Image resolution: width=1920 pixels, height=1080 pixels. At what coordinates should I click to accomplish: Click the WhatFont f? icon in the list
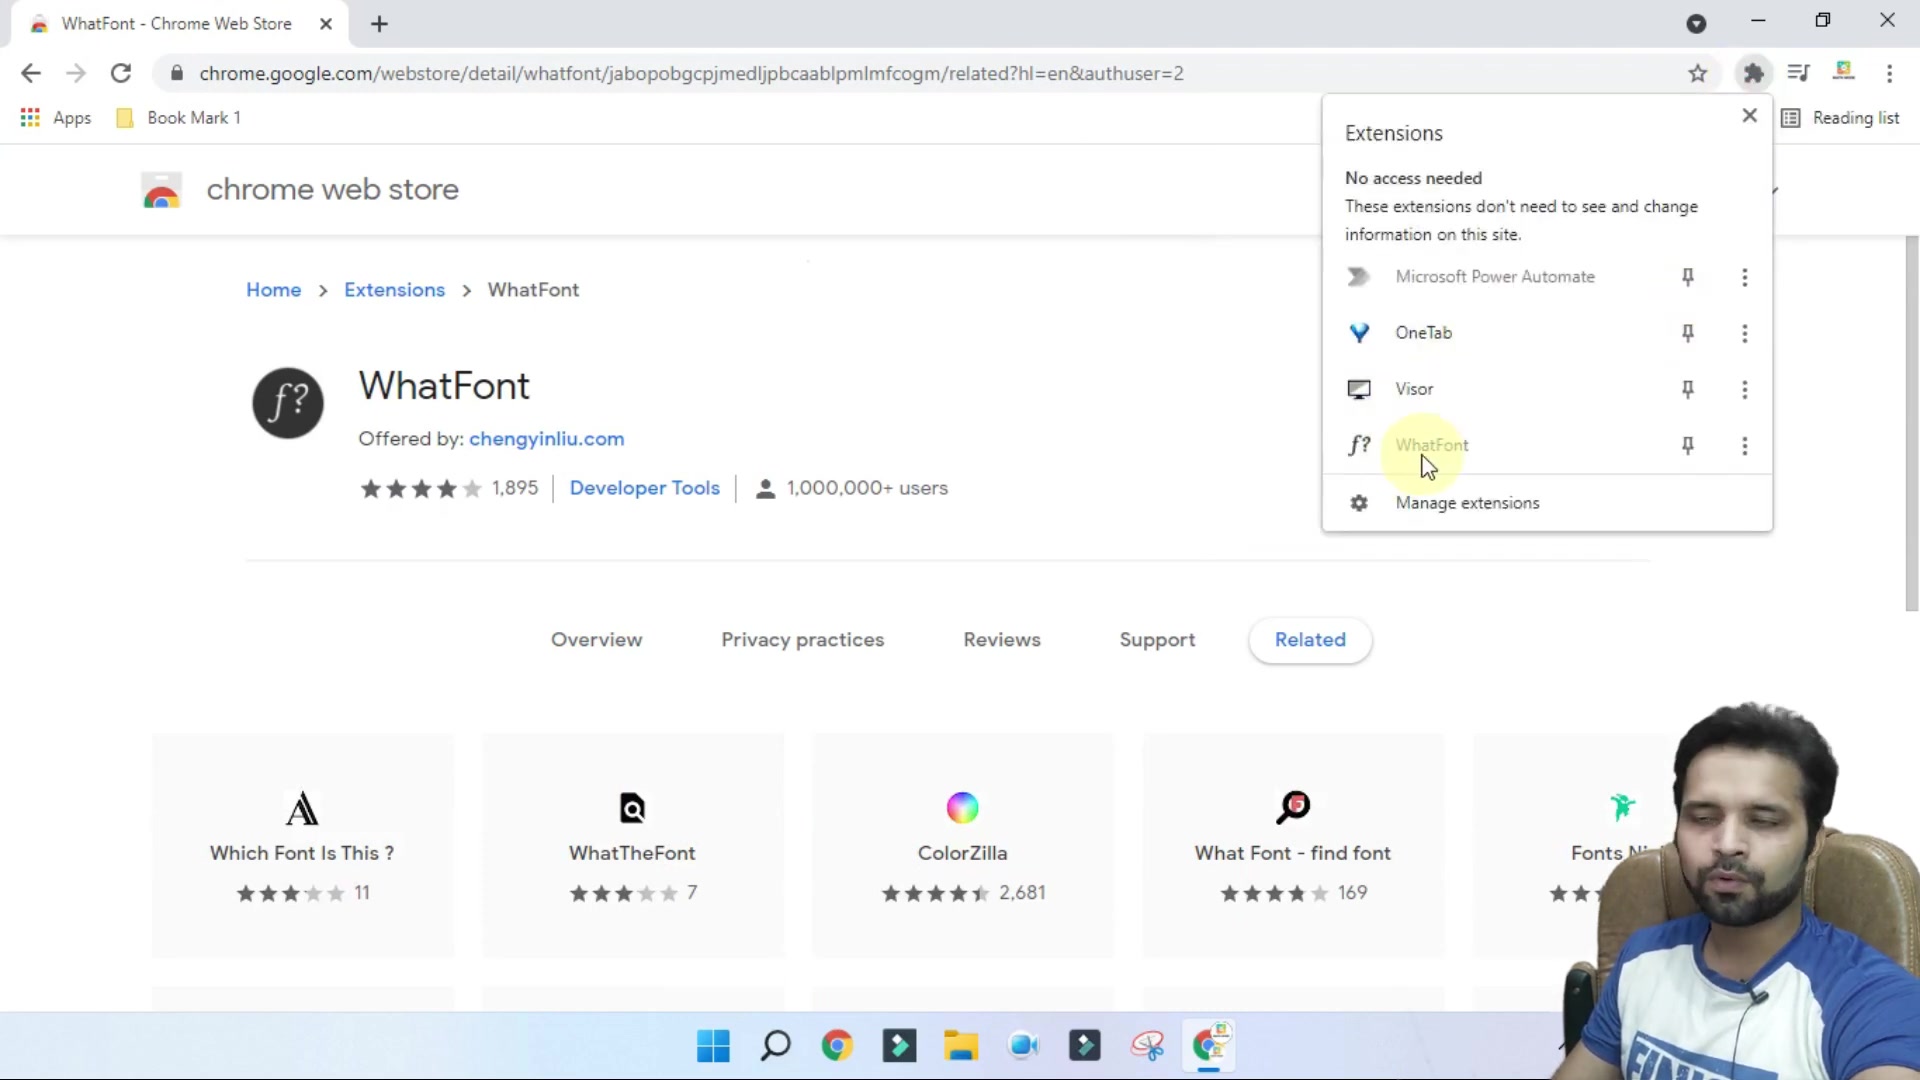1358,445
